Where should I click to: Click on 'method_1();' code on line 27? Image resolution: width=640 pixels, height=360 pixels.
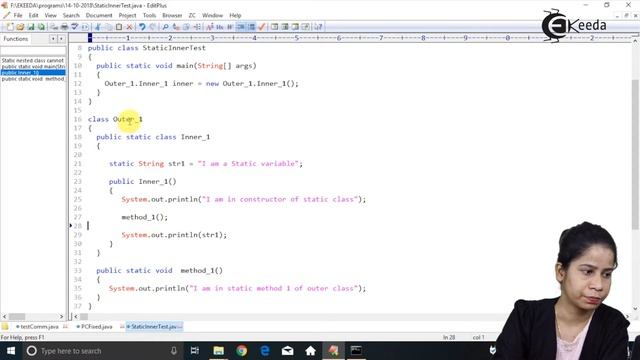coord(144,217)
